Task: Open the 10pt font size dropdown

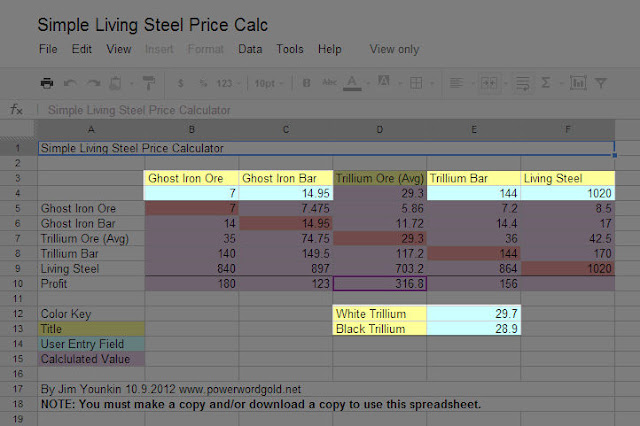Action: 268,83
